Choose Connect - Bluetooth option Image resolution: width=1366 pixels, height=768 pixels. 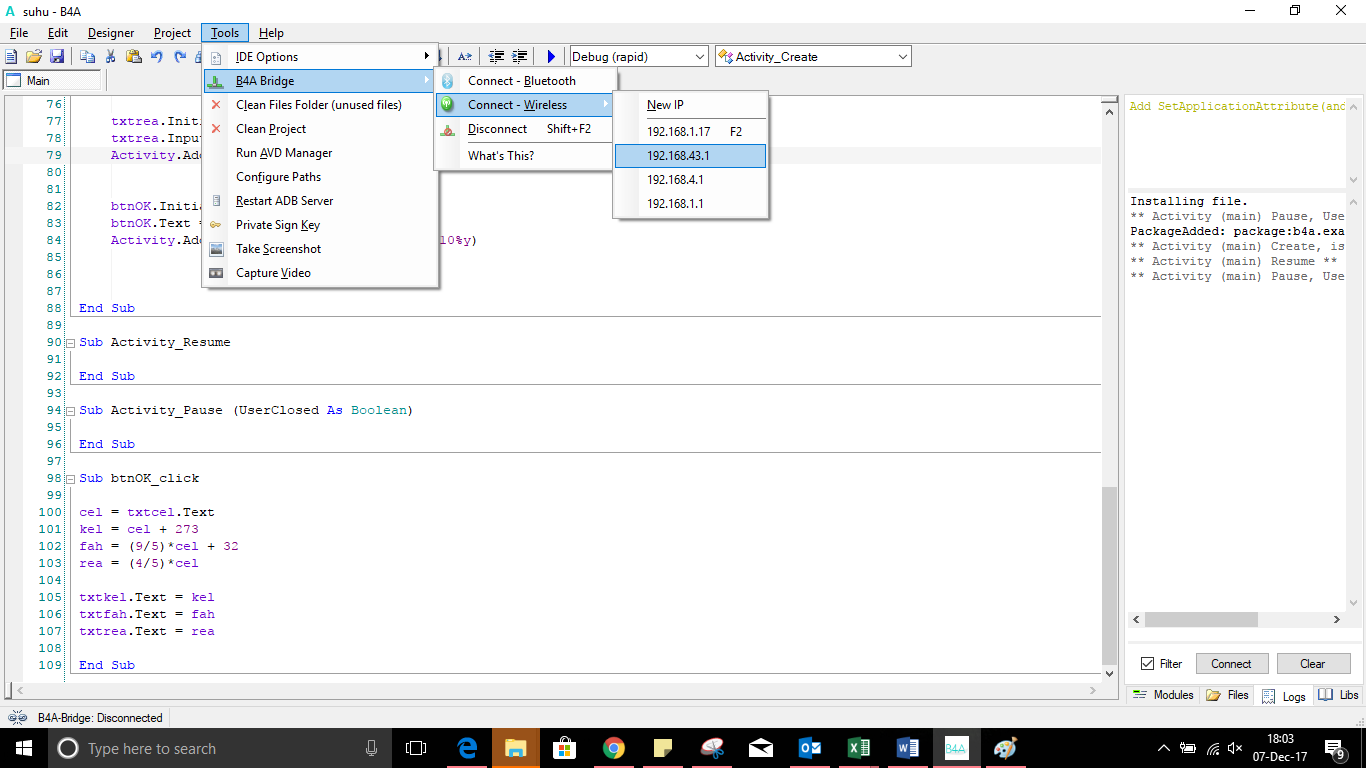pyautogui.click(x=526, y=81)
